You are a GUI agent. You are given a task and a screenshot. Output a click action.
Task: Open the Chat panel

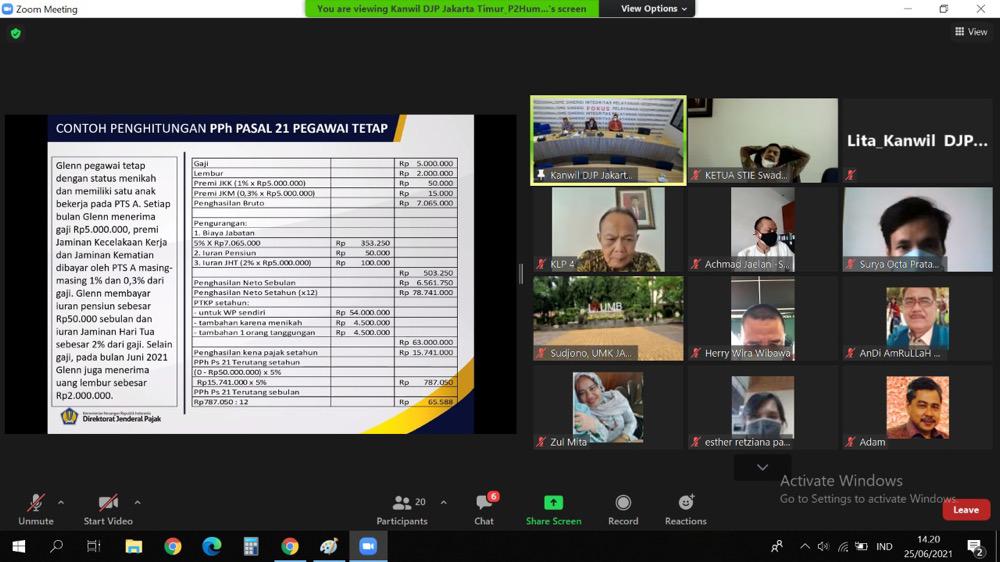click(x=484, y=509)
